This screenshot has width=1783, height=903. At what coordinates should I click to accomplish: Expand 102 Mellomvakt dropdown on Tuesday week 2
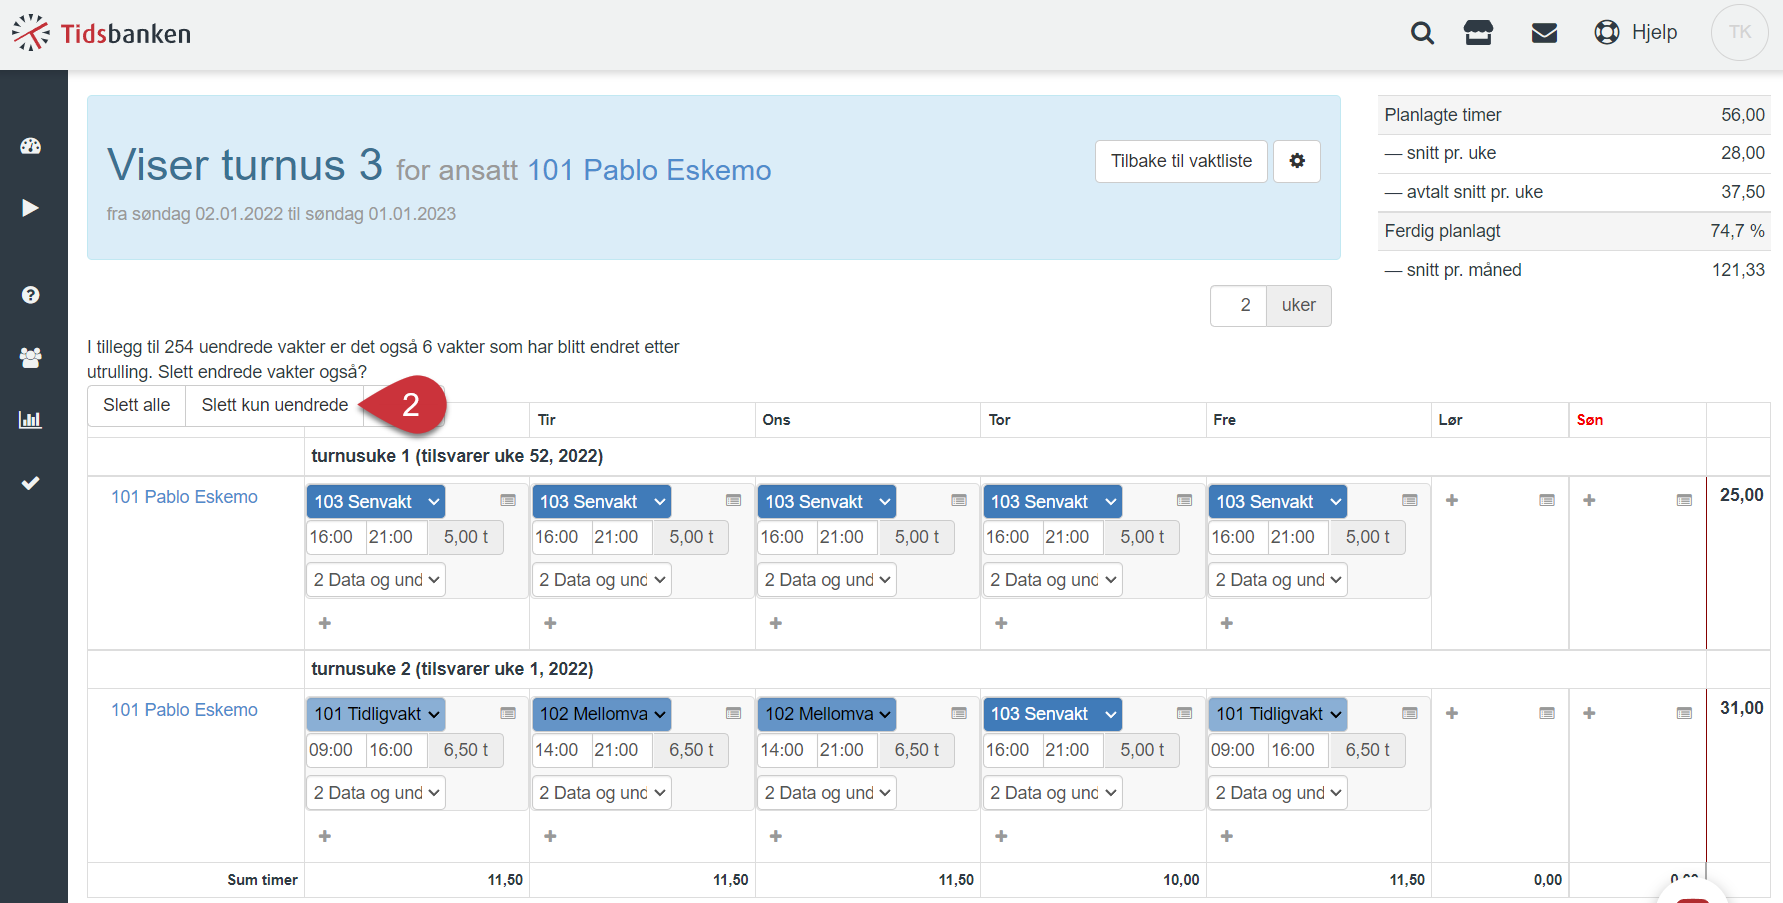click(601, 714)
